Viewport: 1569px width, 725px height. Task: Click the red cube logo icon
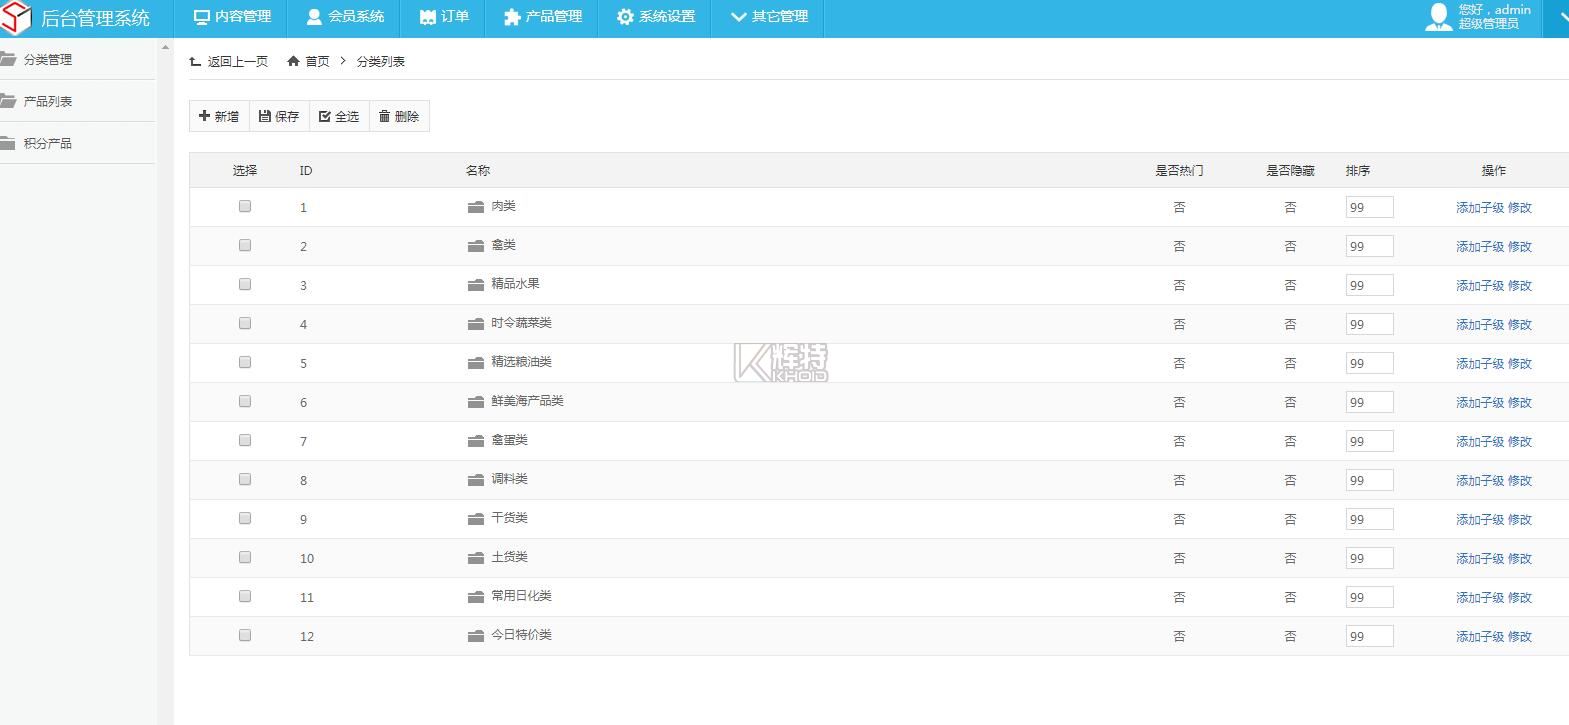tap(17, 18)
